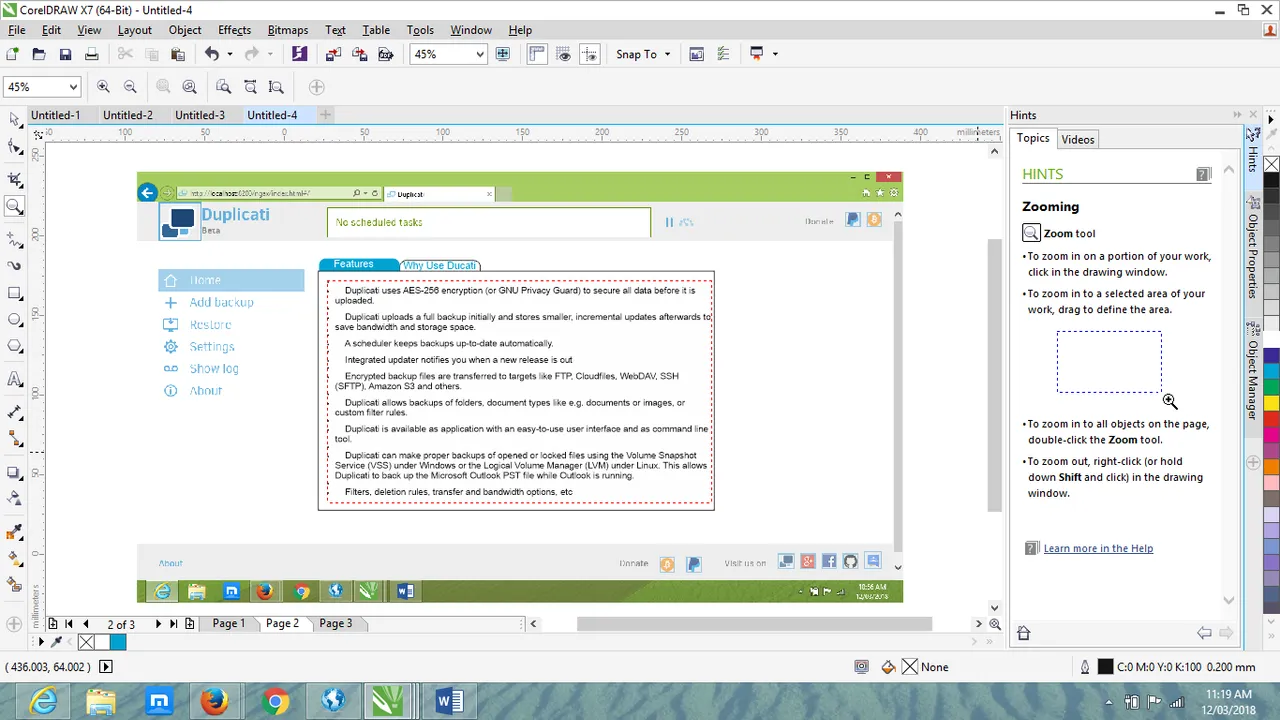Click the horizontal scrollbar thumb
This screenshot has width=1280, height=720.
pos(754,624)
